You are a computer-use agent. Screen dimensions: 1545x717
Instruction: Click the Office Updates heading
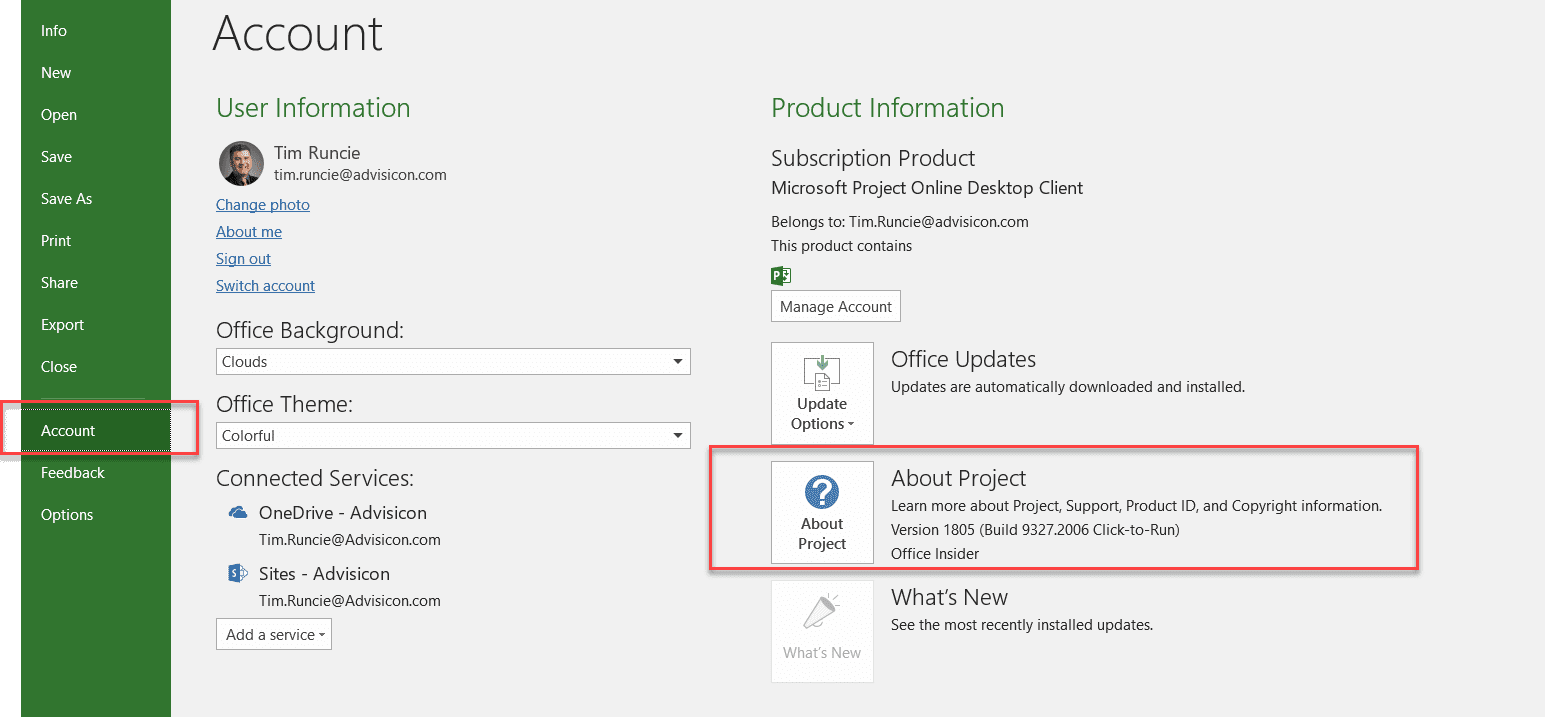963,360
